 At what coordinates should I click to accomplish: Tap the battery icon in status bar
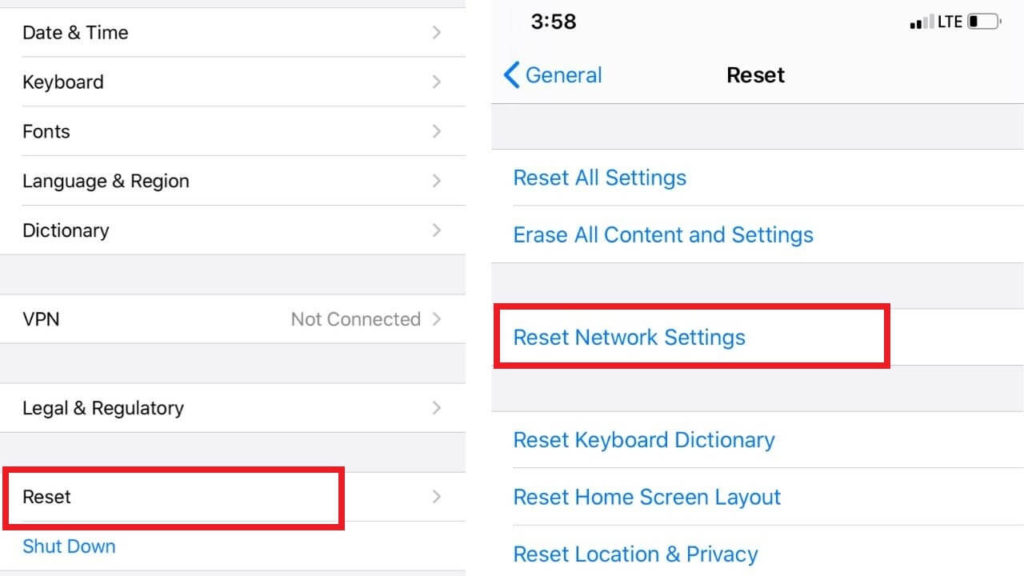click(984, 21)
